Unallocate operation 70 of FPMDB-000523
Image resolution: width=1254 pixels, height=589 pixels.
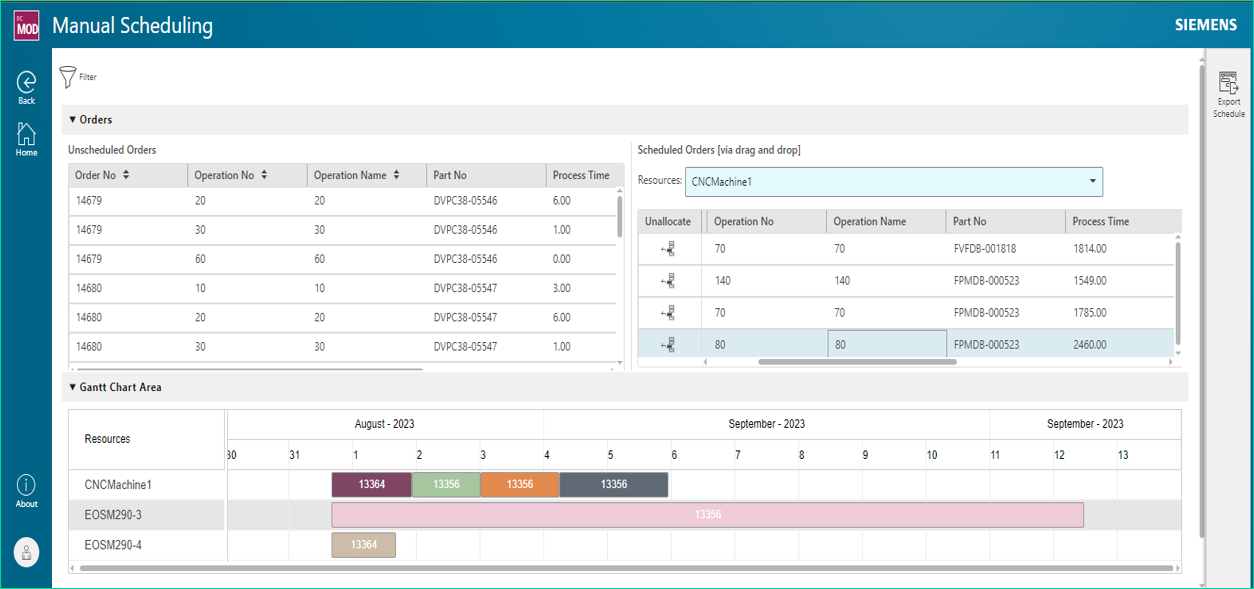(x=669, y=313)
